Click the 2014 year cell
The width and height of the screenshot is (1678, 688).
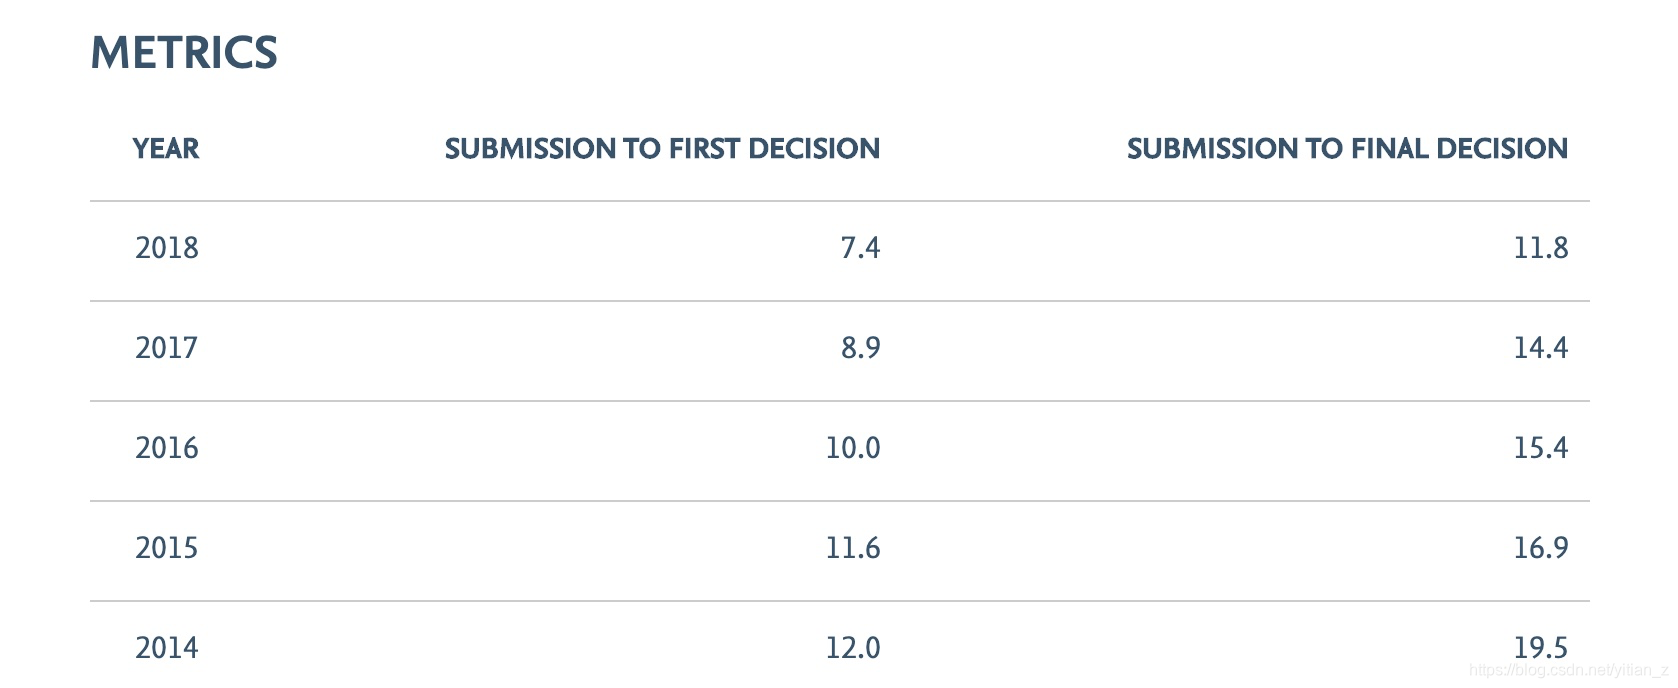[x=167, y=648]
